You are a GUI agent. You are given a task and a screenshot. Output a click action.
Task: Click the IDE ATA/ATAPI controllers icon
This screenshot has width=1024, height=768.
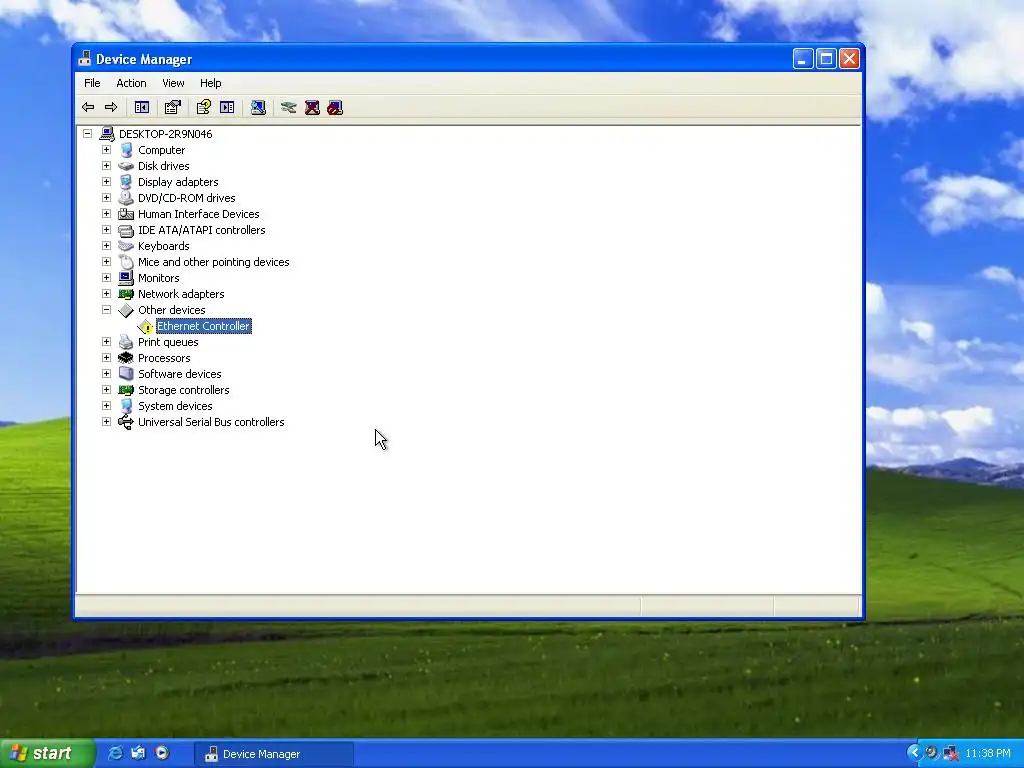click(126, 230)
